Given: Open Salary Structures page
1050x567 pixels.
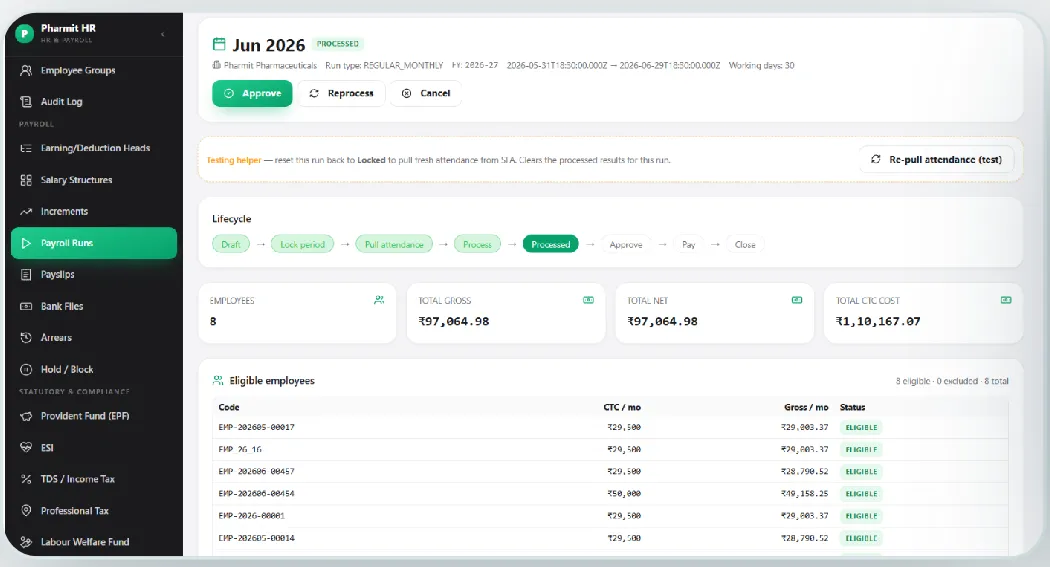Looking at the screenshot, I should [94, 180].
